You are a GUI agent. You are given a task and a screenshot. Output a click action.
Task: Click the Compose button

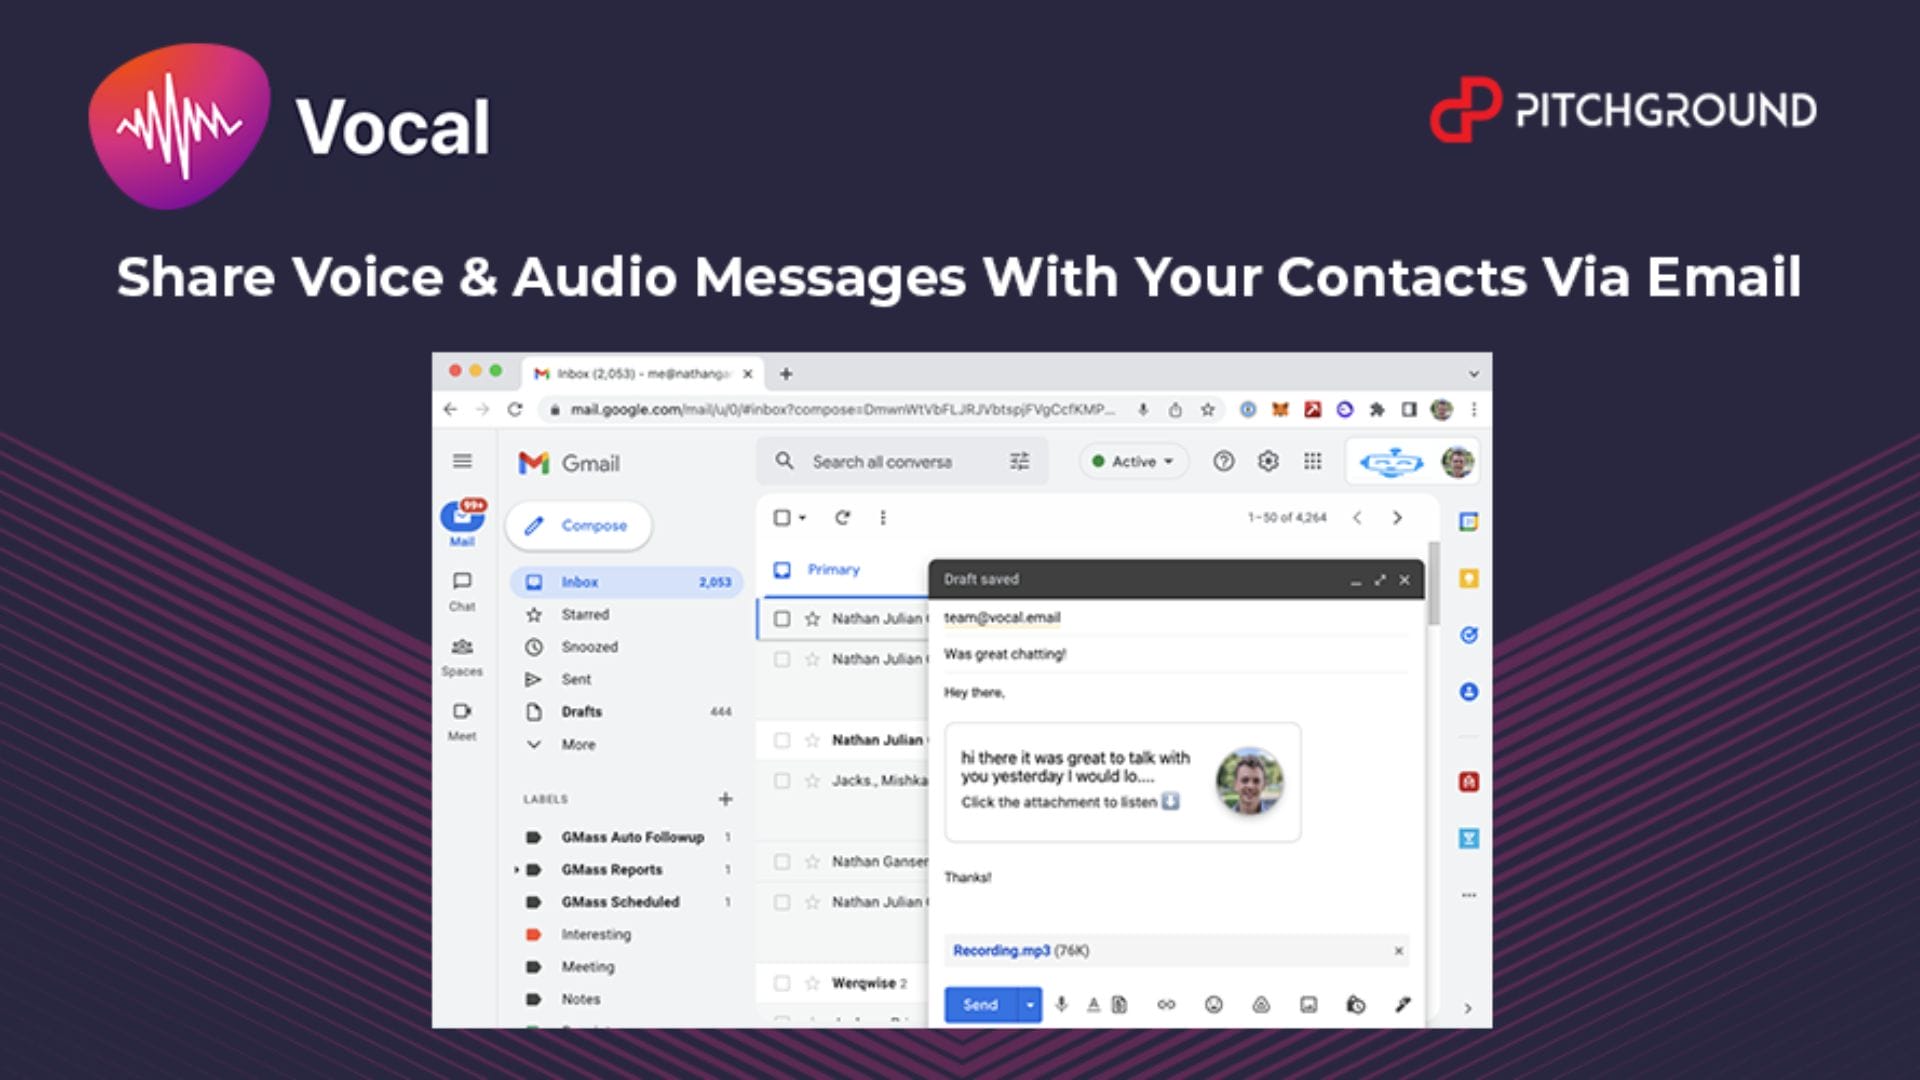pos(578,525)
